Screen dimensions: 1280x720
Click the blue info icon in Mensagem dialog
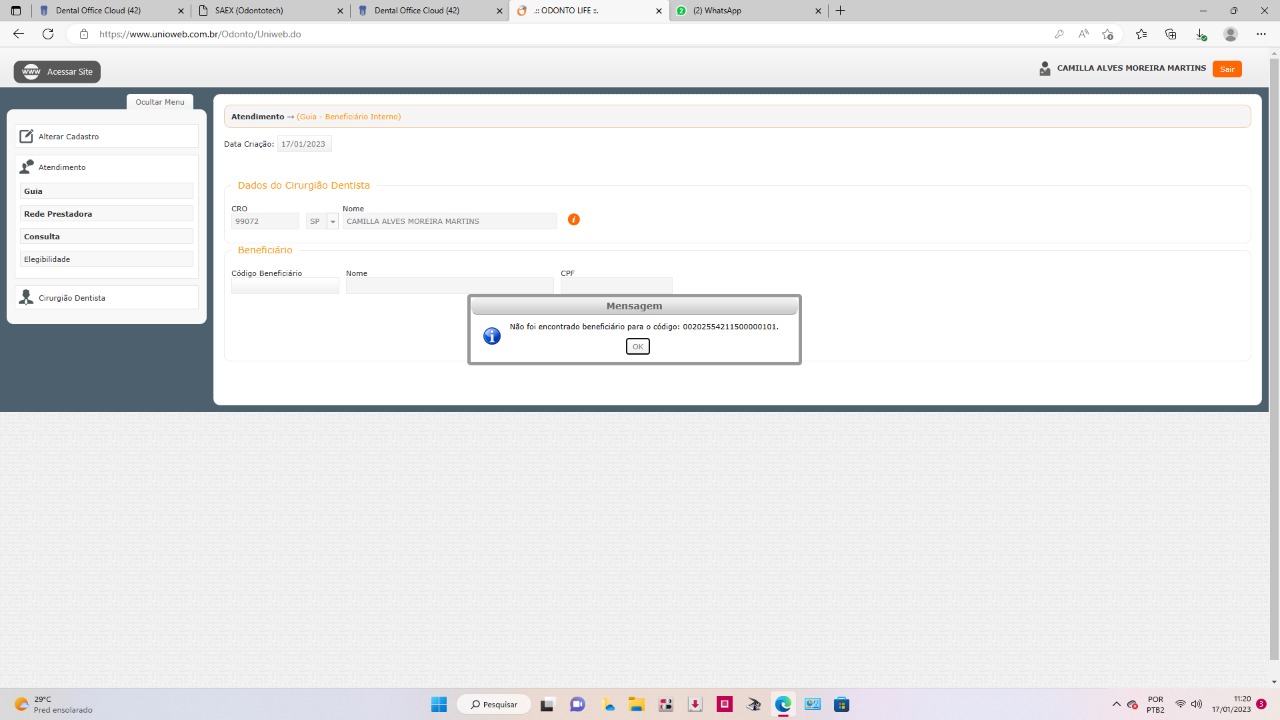(x=492, y=336)
